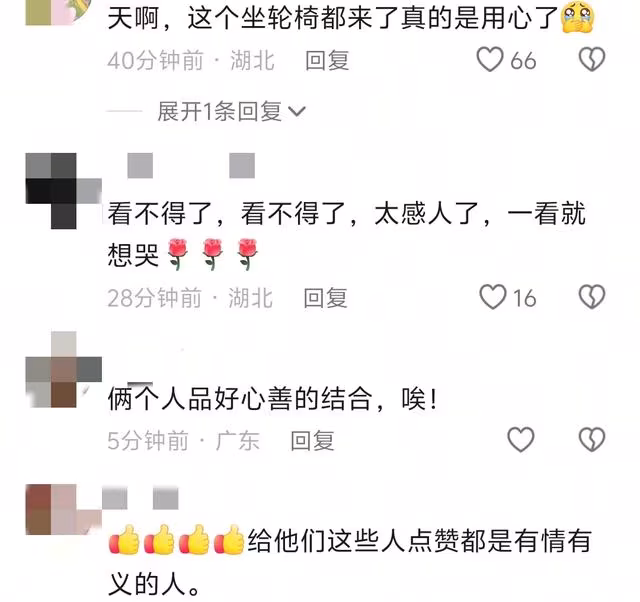Reply to the 40分钟前 湖北 comment
This screenshot has width=640, height=602.
pos(327,60)
